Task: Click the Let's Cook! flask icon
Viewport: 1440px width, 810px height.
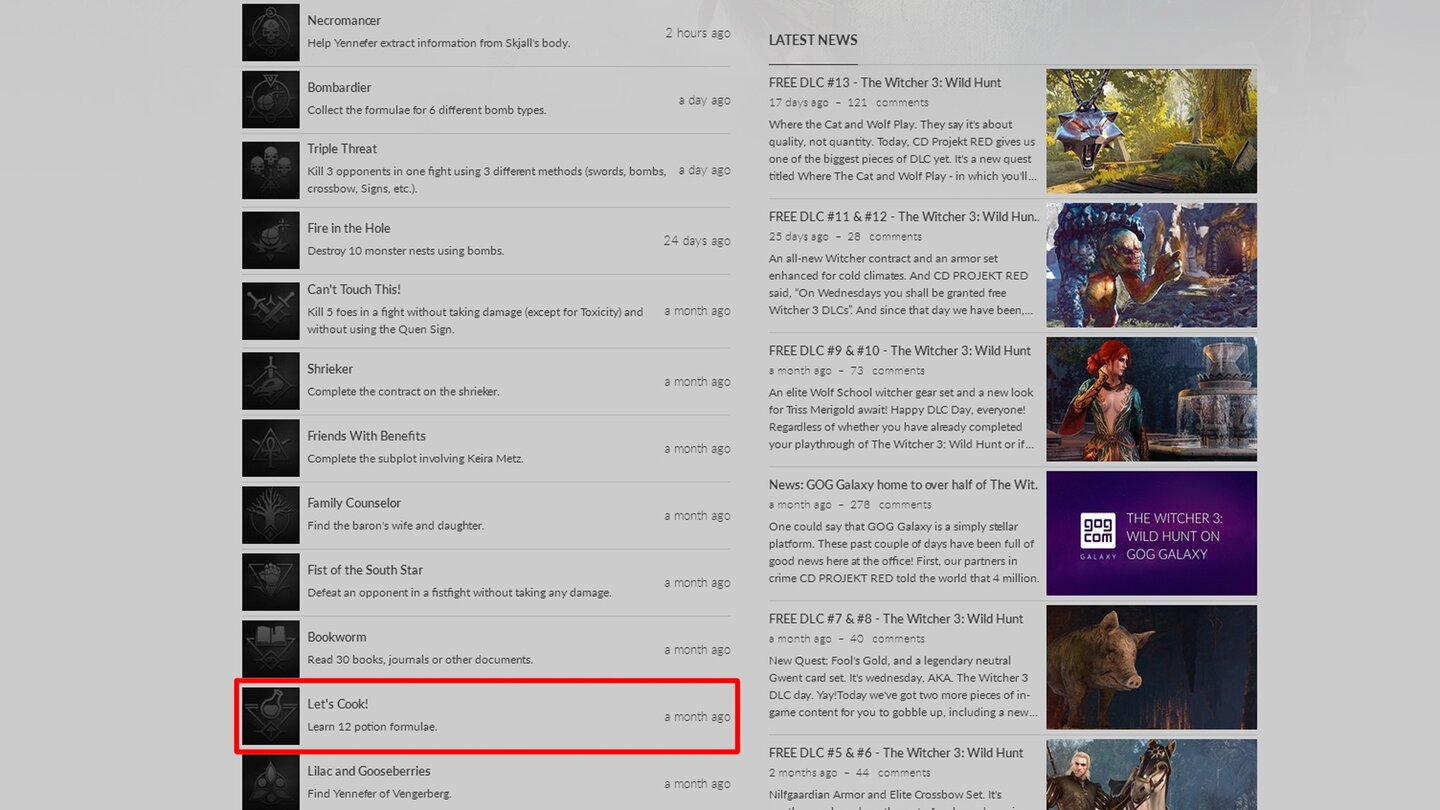Action: pos(271,716)
